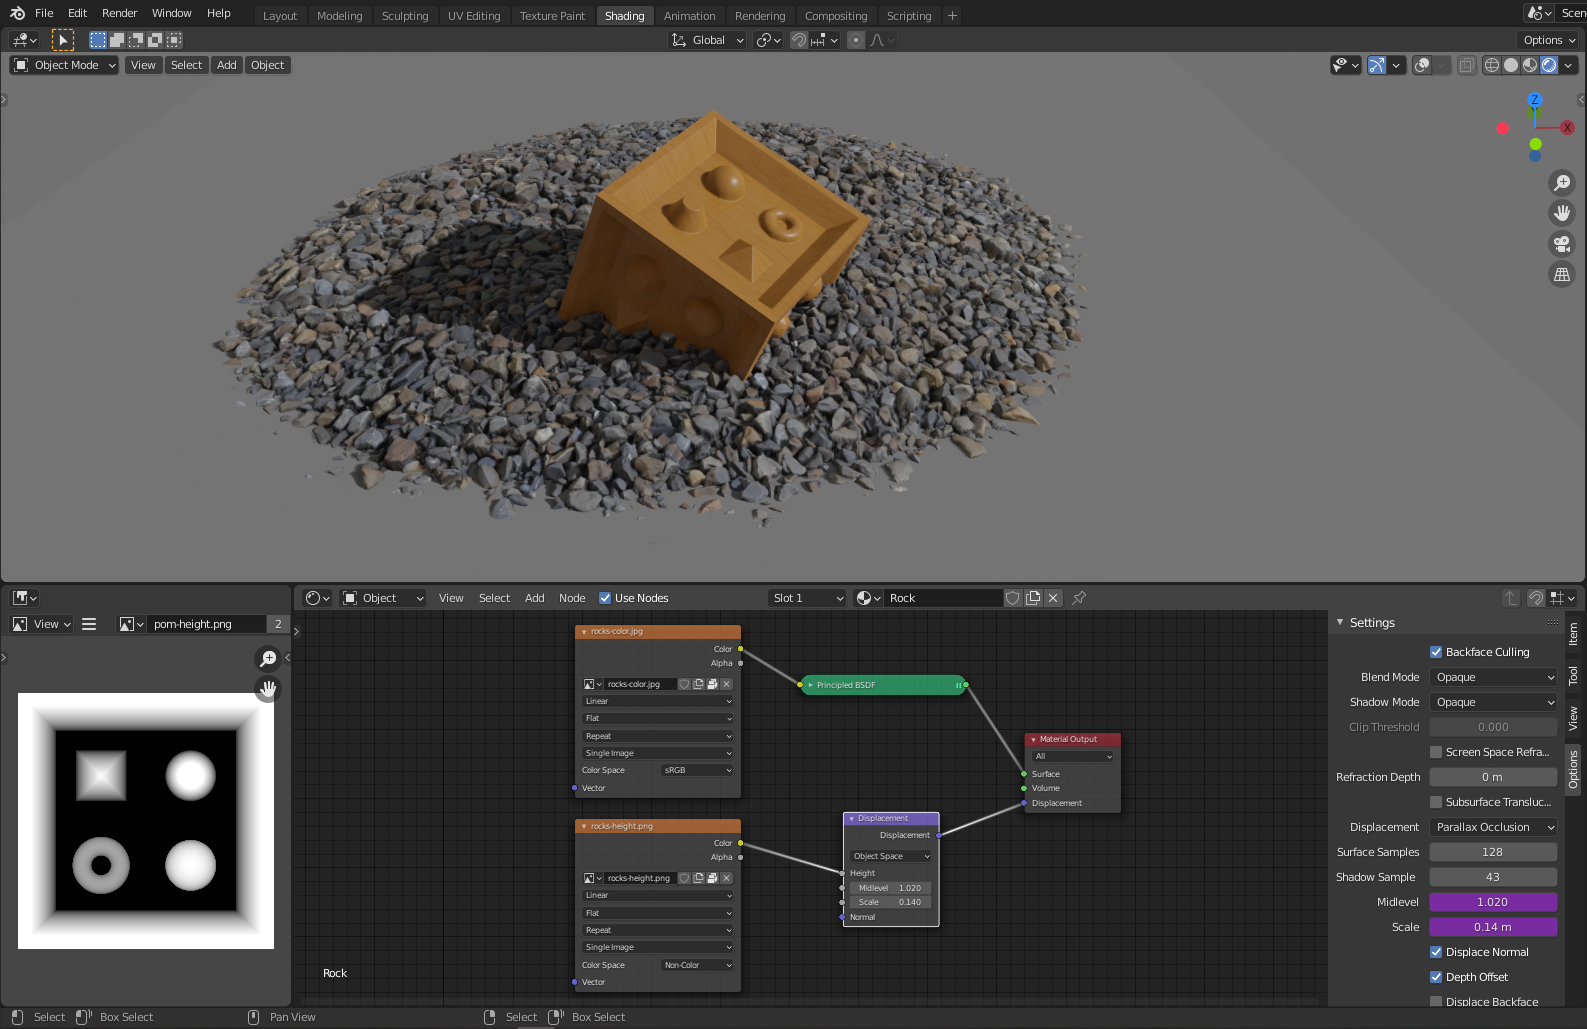Open the Render menu
This screenshot has height=1029, width=1587.
[119, 13]
